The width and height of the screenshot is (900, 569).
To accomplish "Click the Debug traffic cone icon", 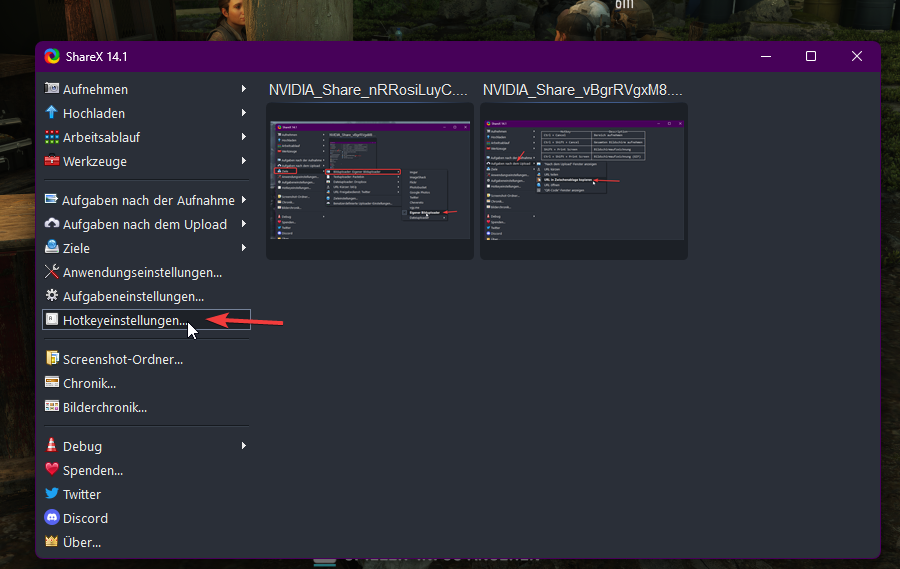I will 52,446.
